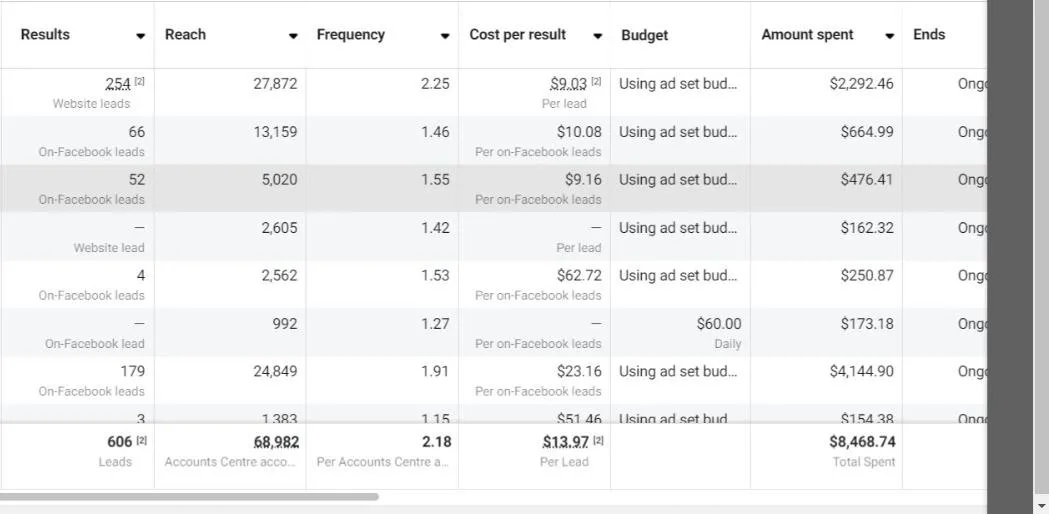Image resolution: width=1049 pixels, height=514 pixels.
Task: Click the 66 on-Facebook leads result cell
Action: (x=136, y=132)
